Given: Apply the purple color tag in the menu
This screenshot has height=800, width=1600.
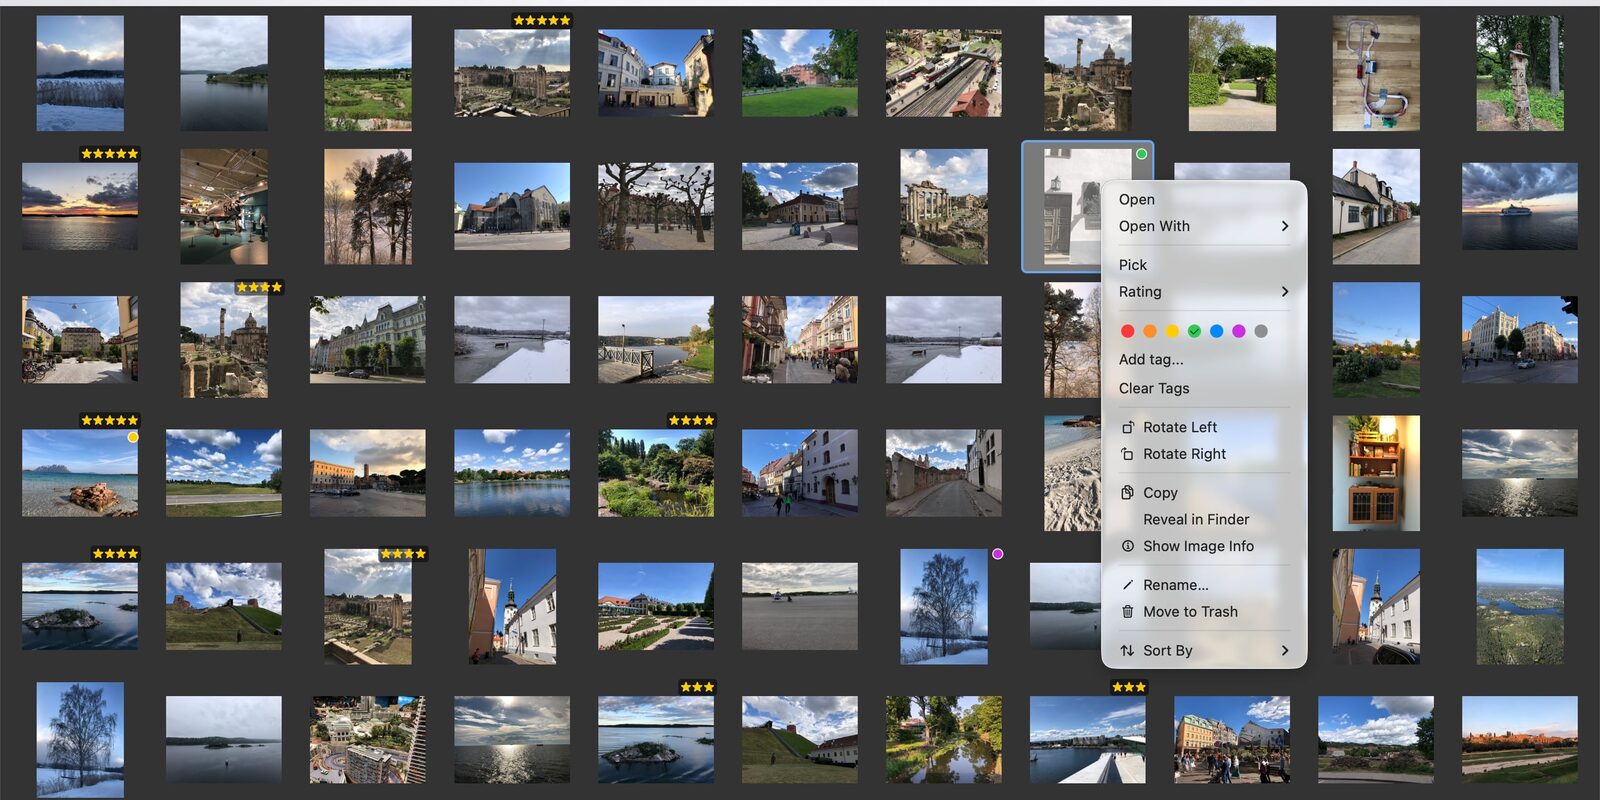Looking at the screenshot, I should pyautogui.click(x=1239, y=331).
